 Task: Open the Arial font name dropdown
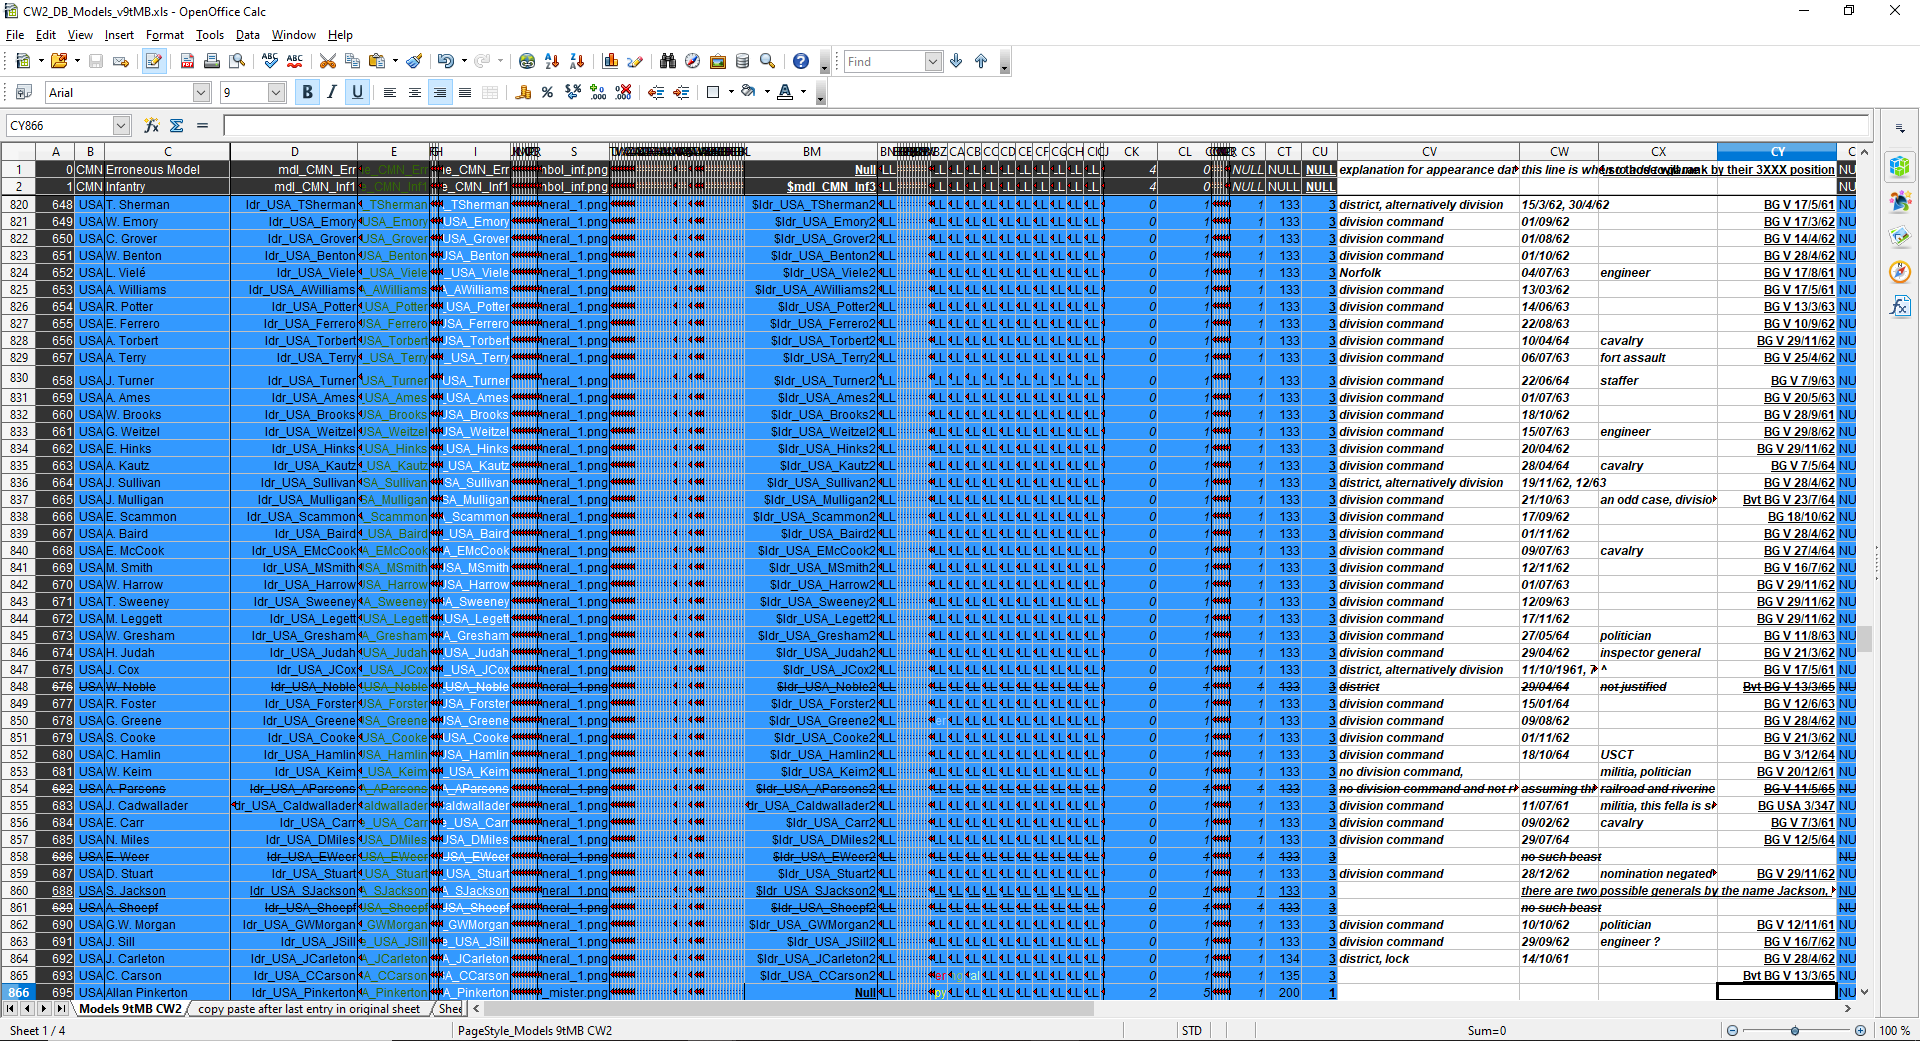[201, 92]
